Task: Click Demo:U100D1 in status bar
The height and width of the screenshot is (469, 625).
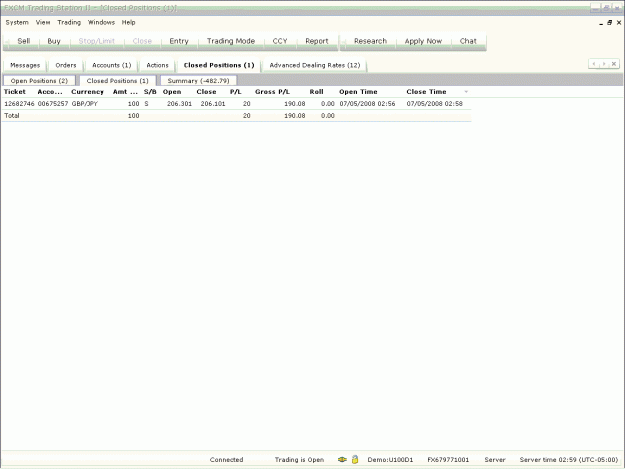Action: [x=390, y=459]
